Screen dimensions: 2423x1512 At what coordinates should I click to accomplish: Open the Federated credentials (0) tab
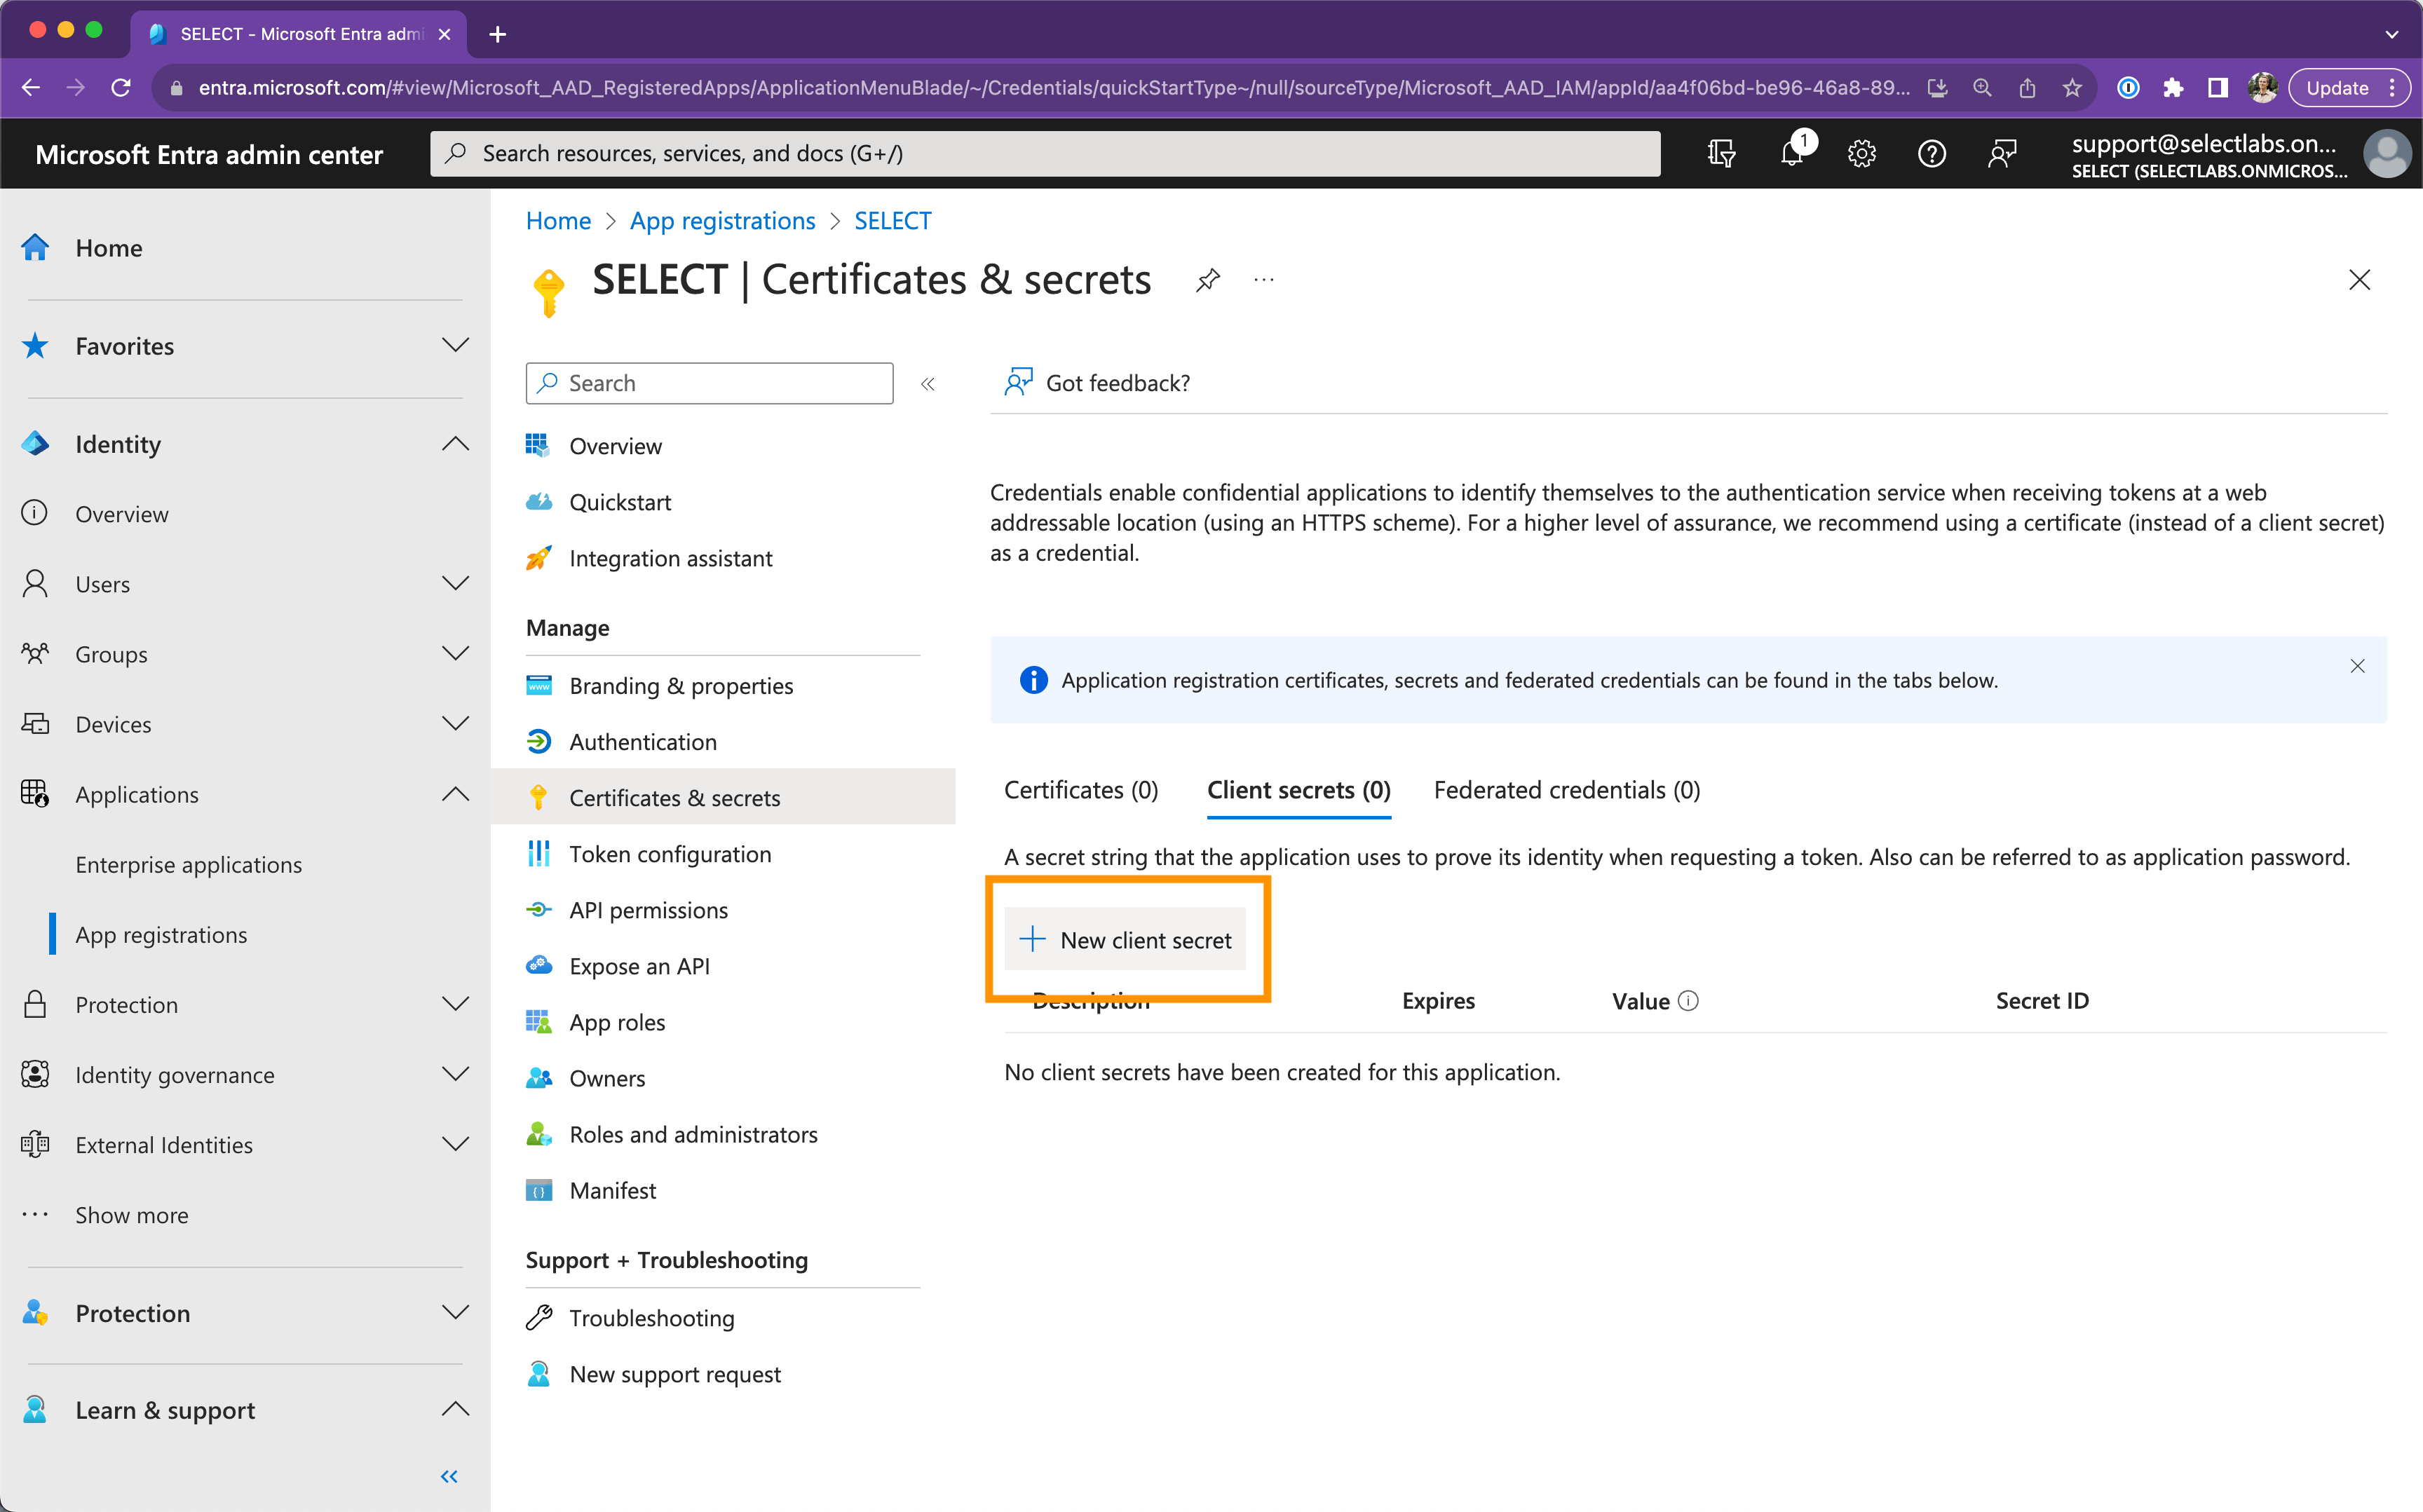pyautogui.click(x=1567, y=790)
